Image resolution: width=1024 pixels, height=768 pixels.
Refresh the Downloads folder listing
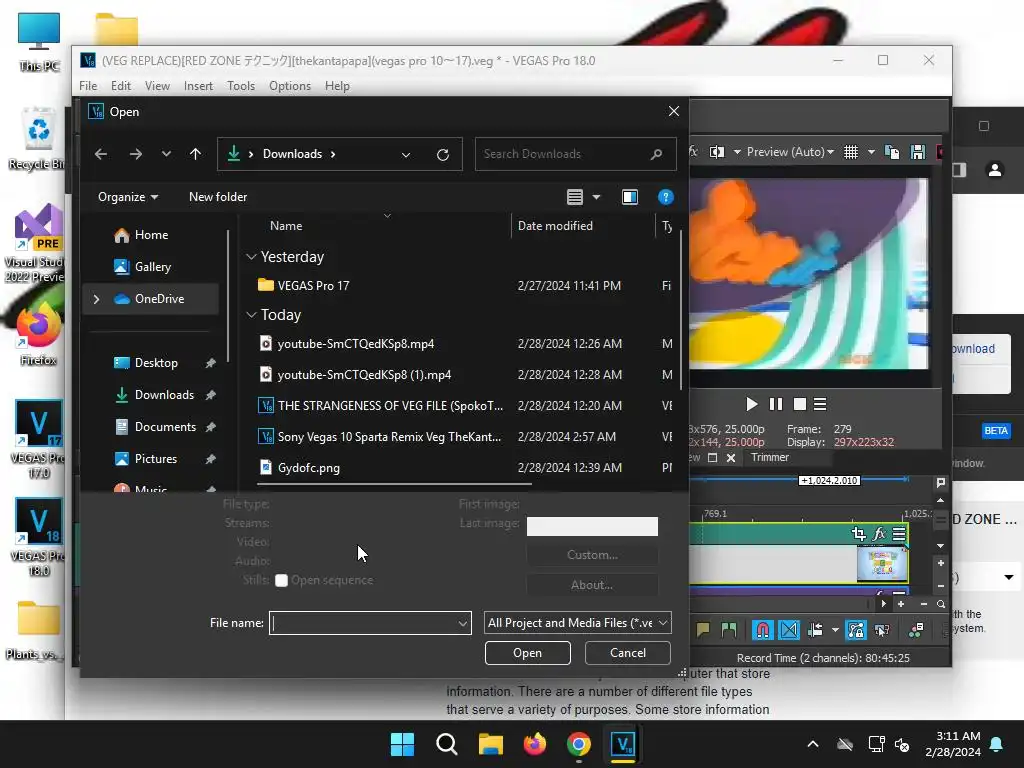tap(443, 155)
